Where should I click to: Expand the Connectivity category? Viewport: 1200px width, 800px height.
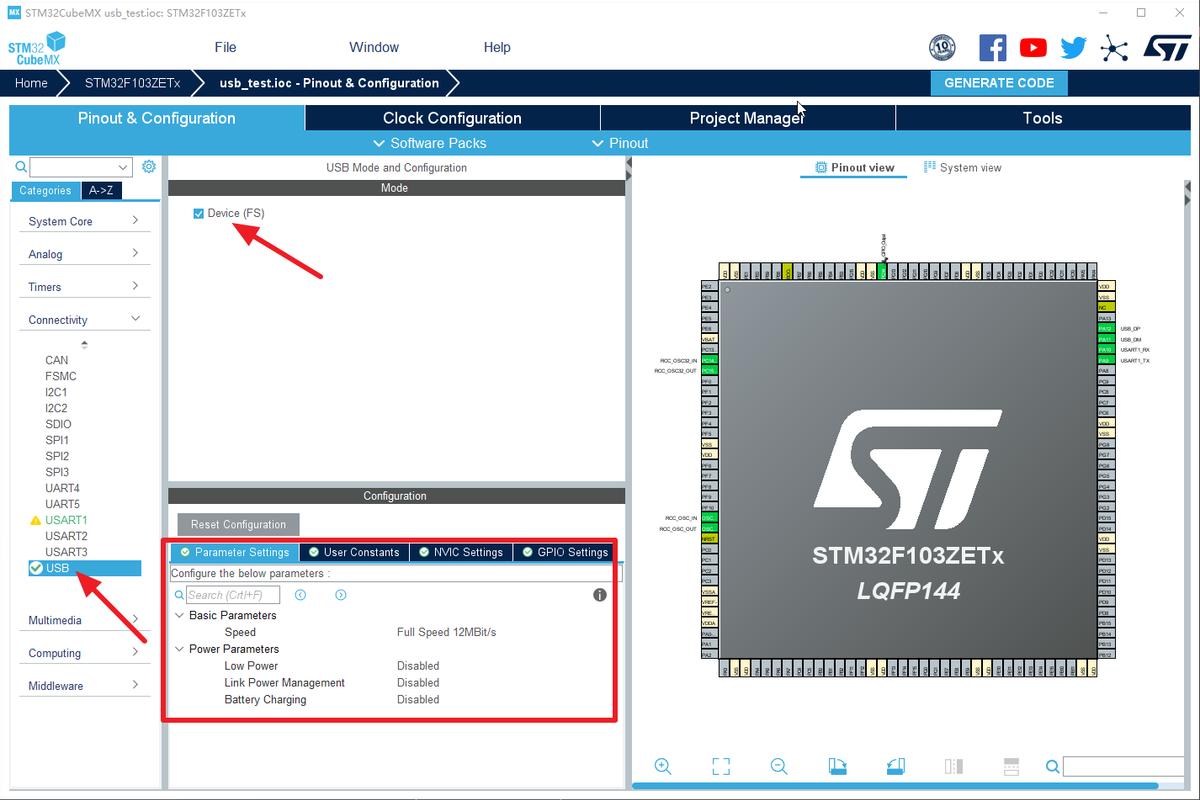pyautogui.click(x=84, y=318)
